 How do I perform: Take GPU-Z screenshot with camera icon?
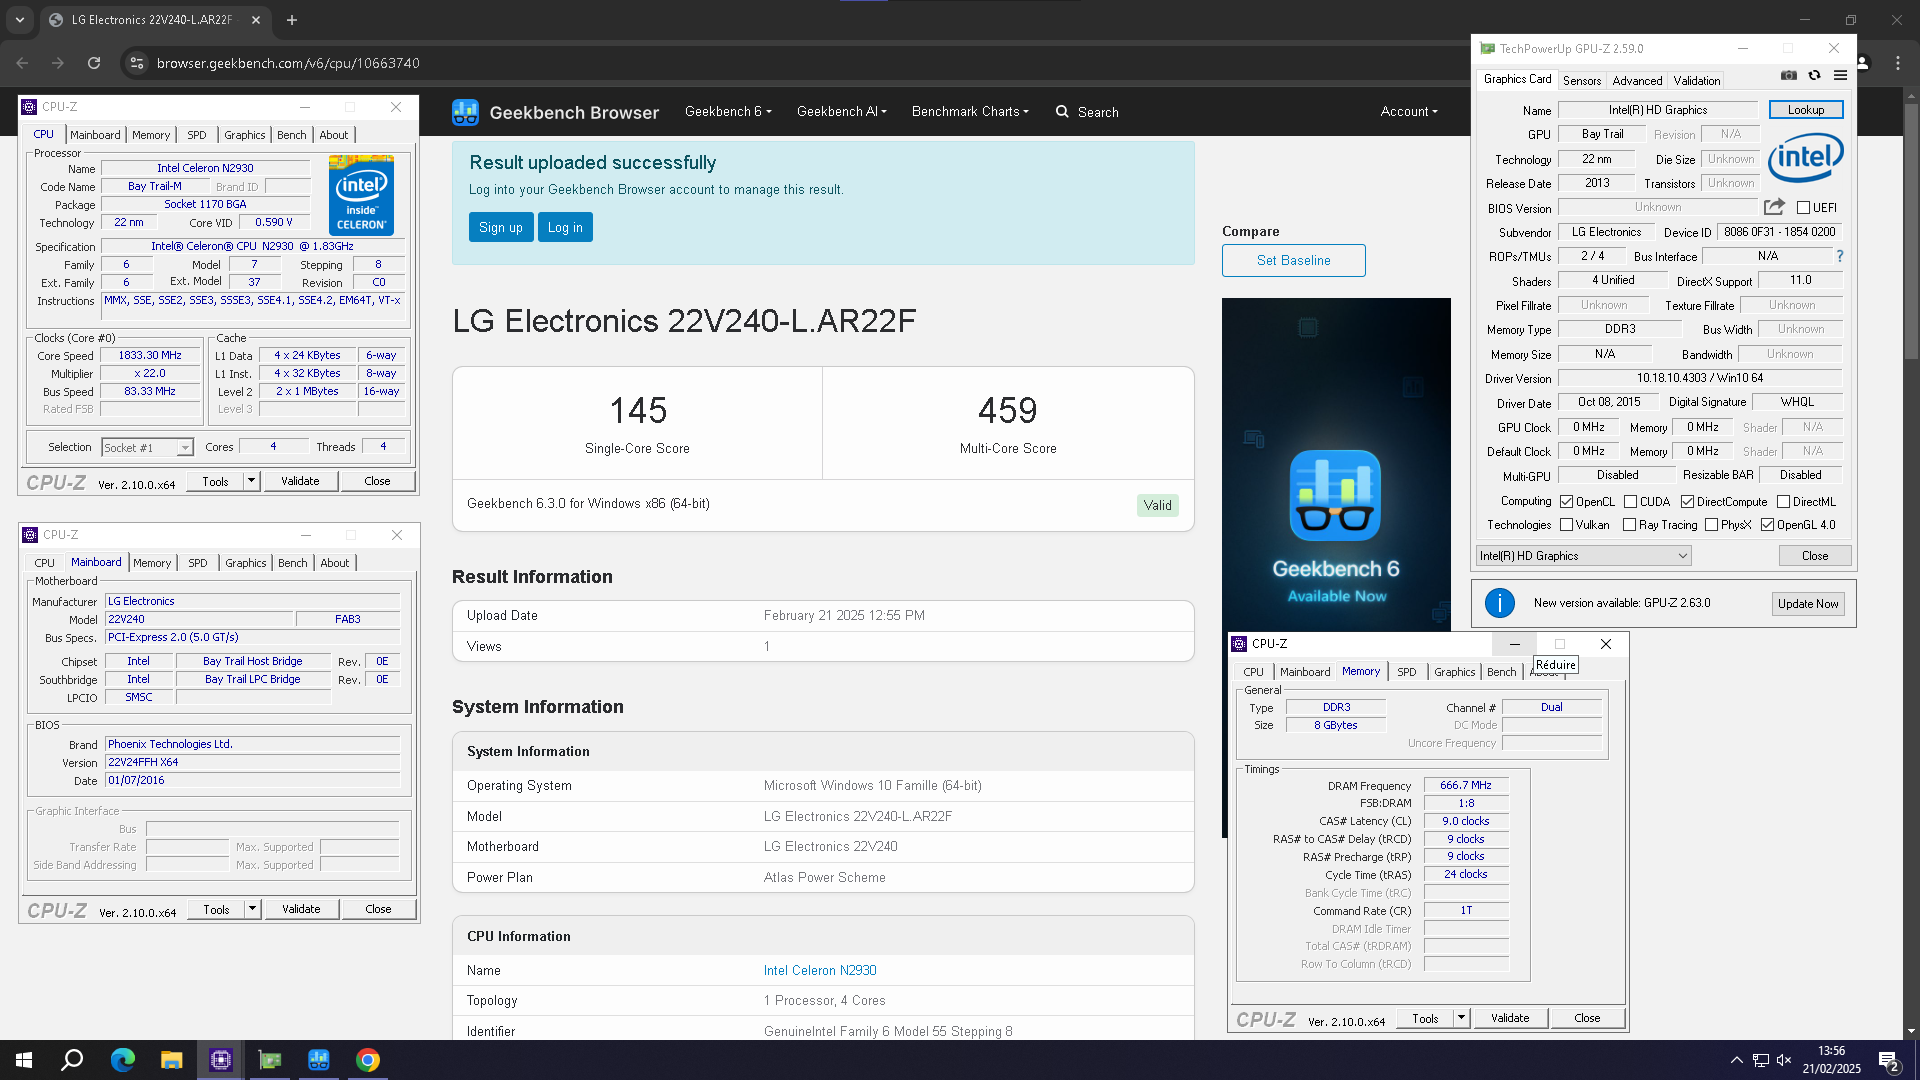click(x=1789, y=76)
